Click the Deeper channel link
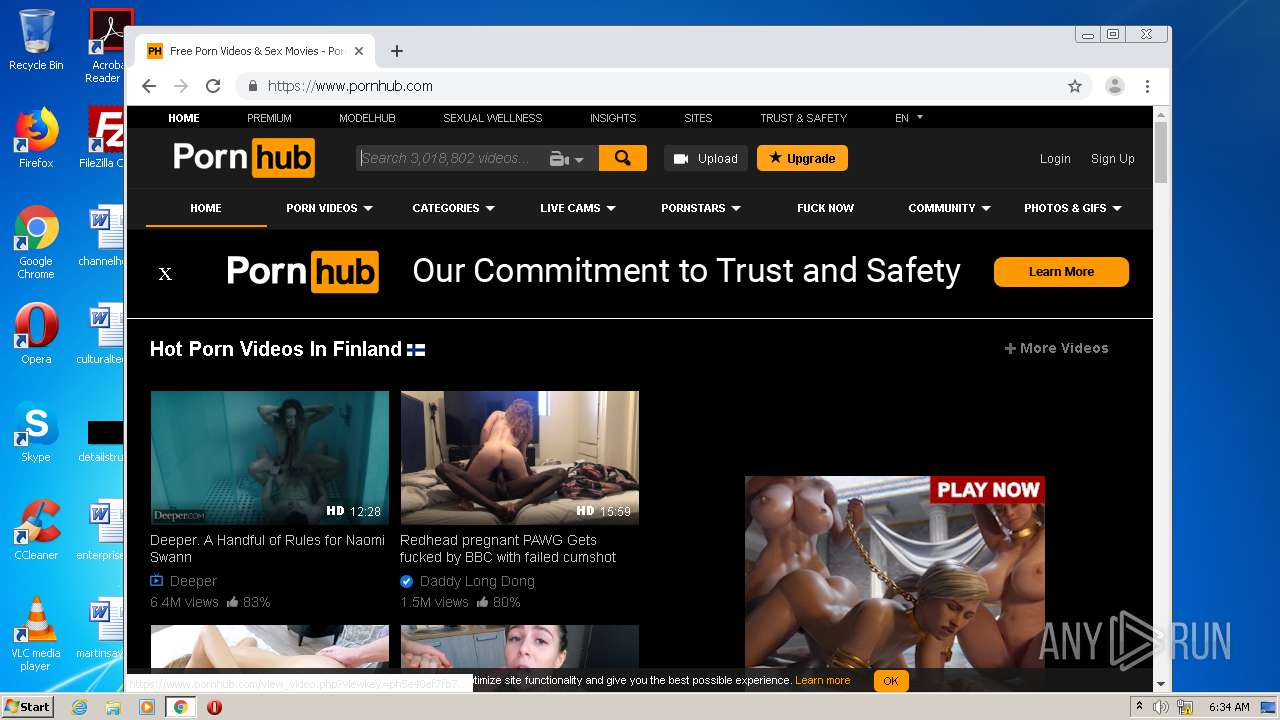1280x720 pixels. (x=193, y=581)
